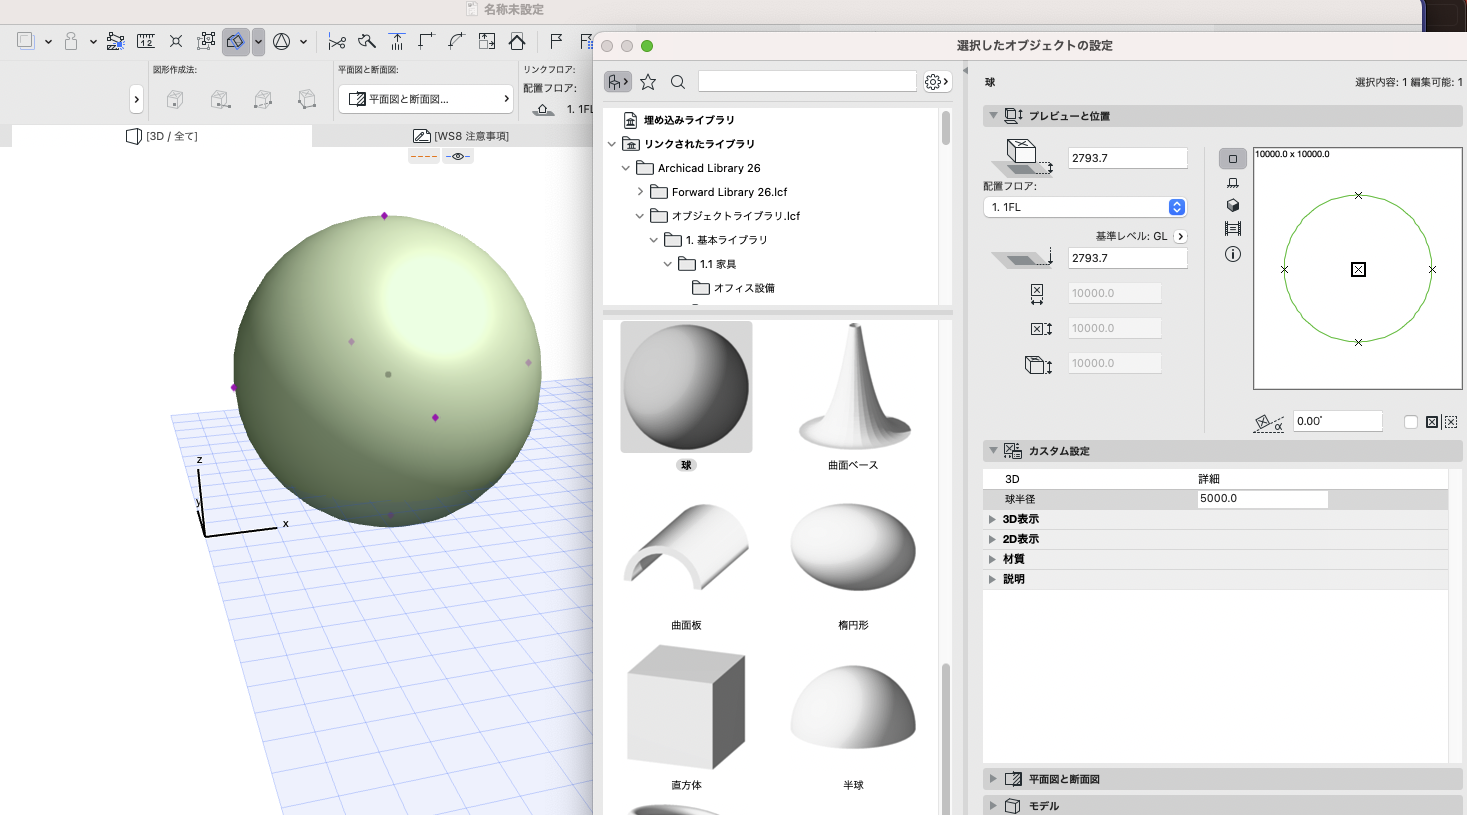The height and width of the screenshot is (815, 1467).
Task: Click the favorites star icon
Action: (648, 82)
